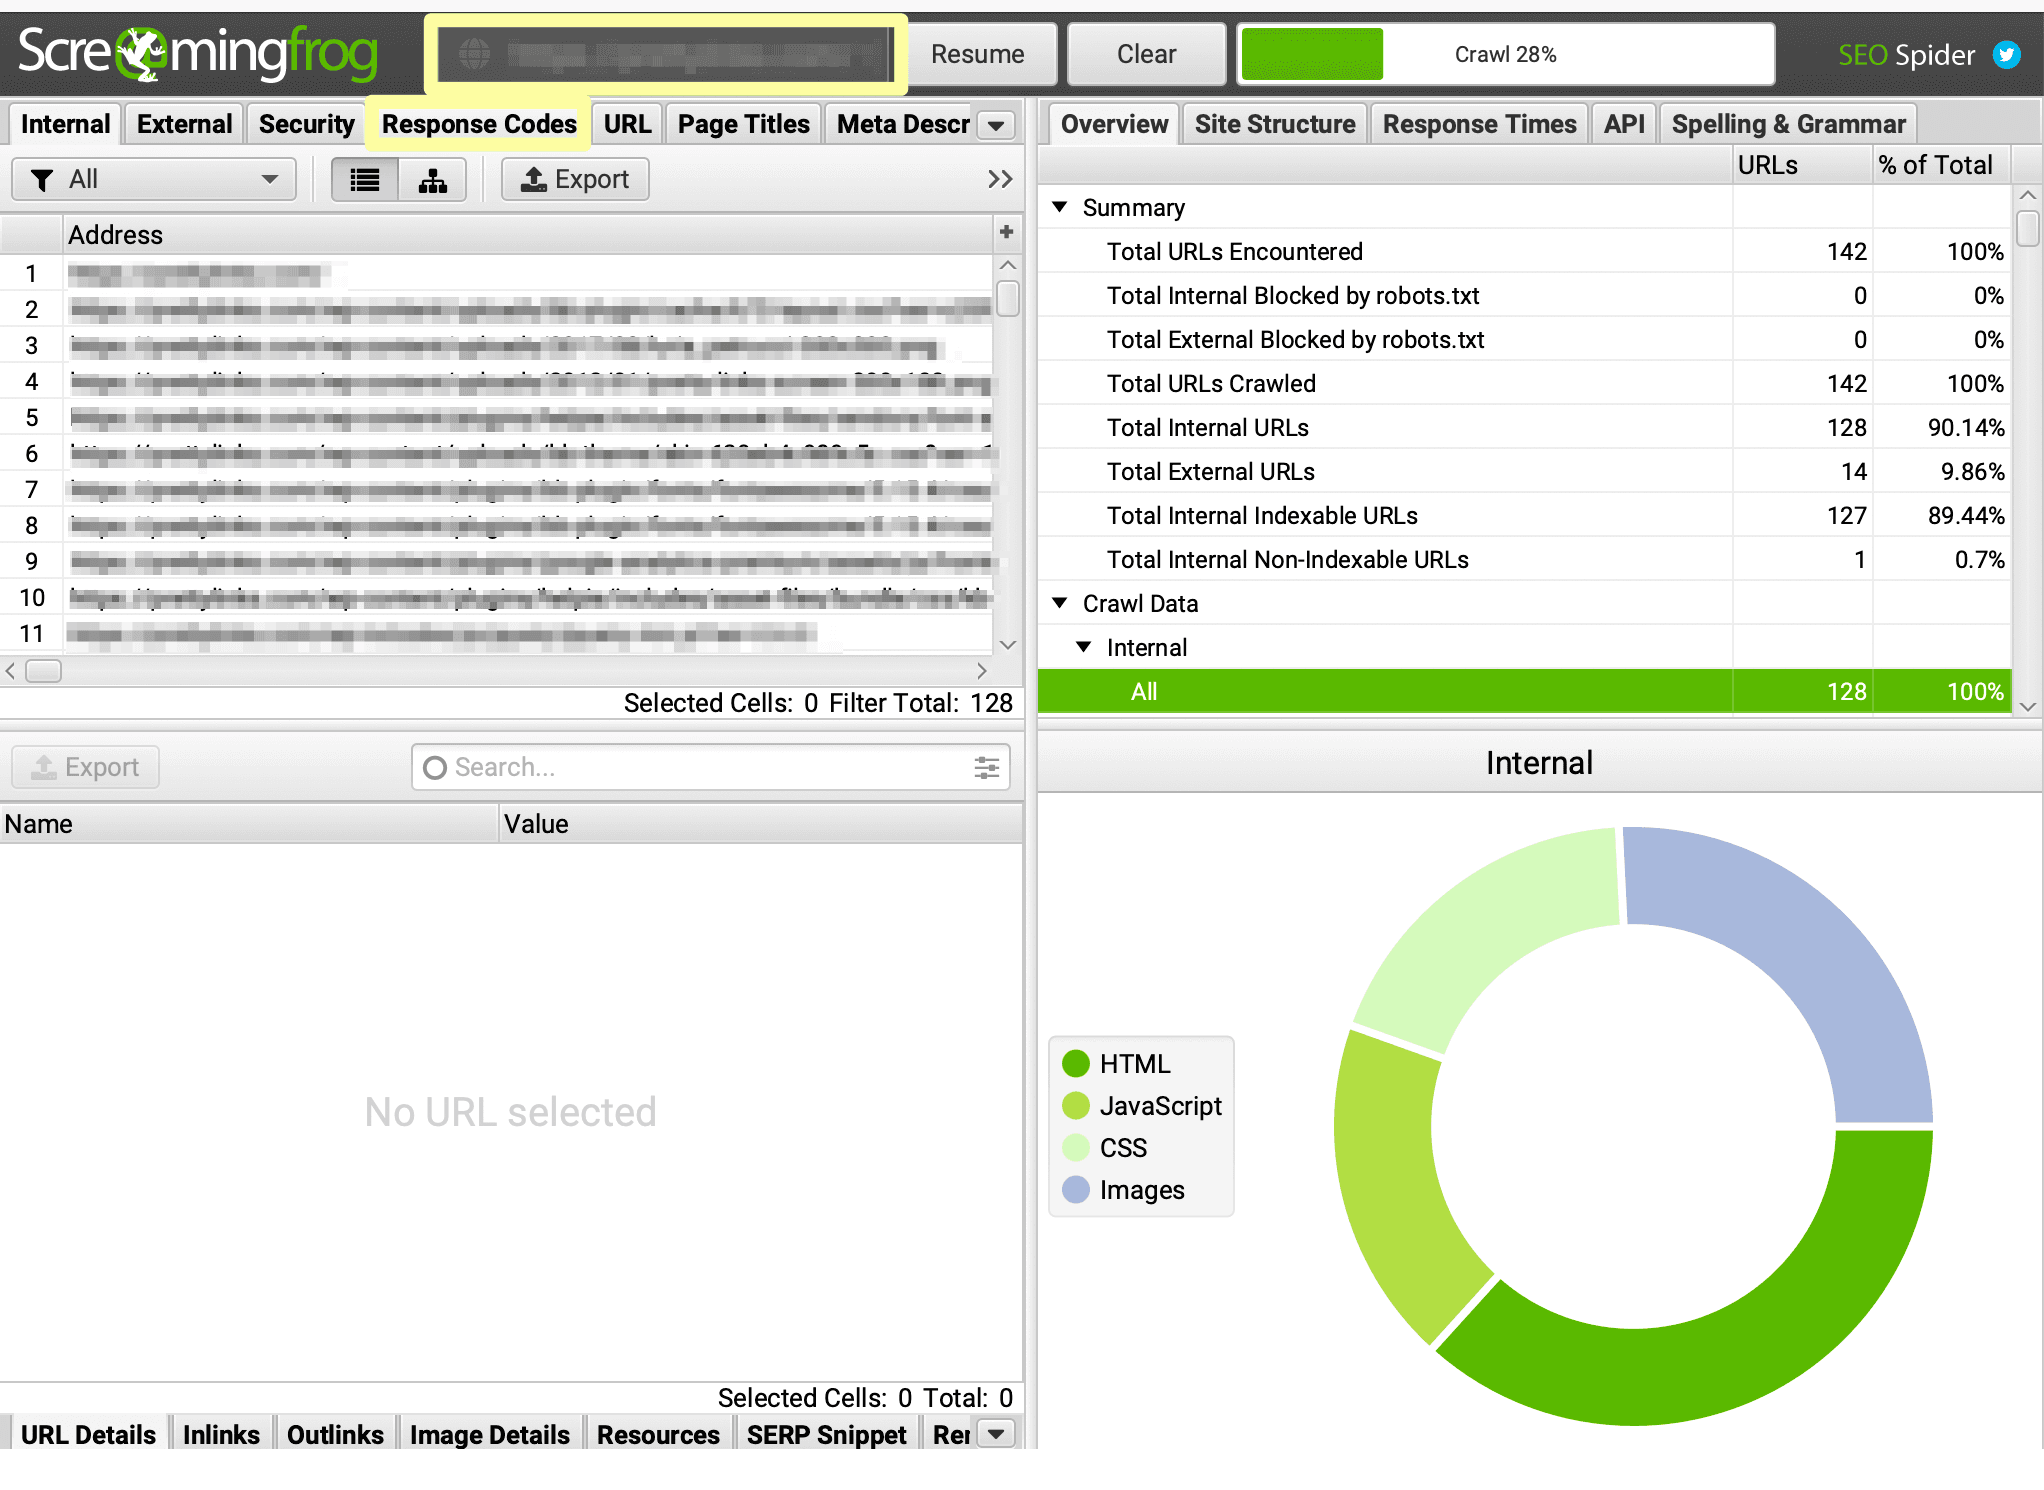
Task: Open search filter settings sliders icon
Action: click(986, 767)
